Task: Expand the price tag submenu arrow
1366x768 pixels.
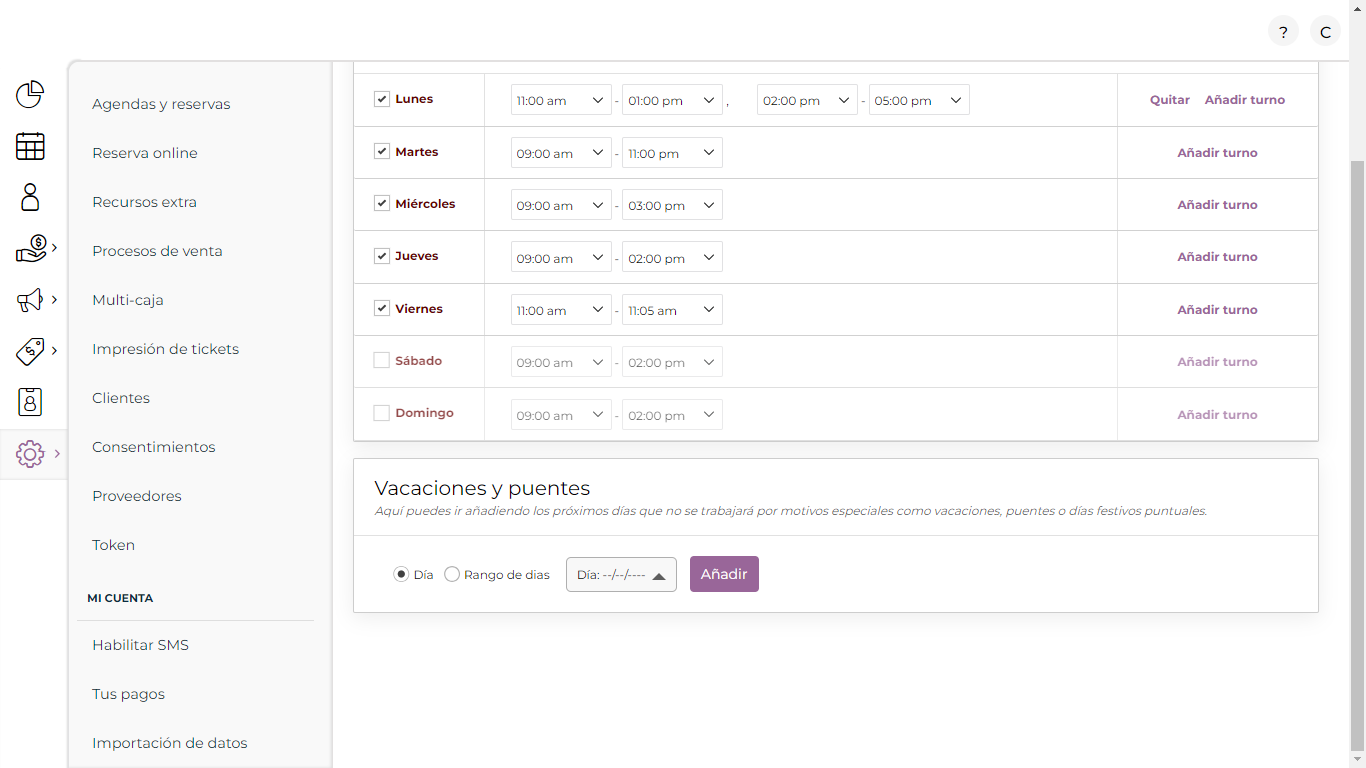Action: coord(54,351)
